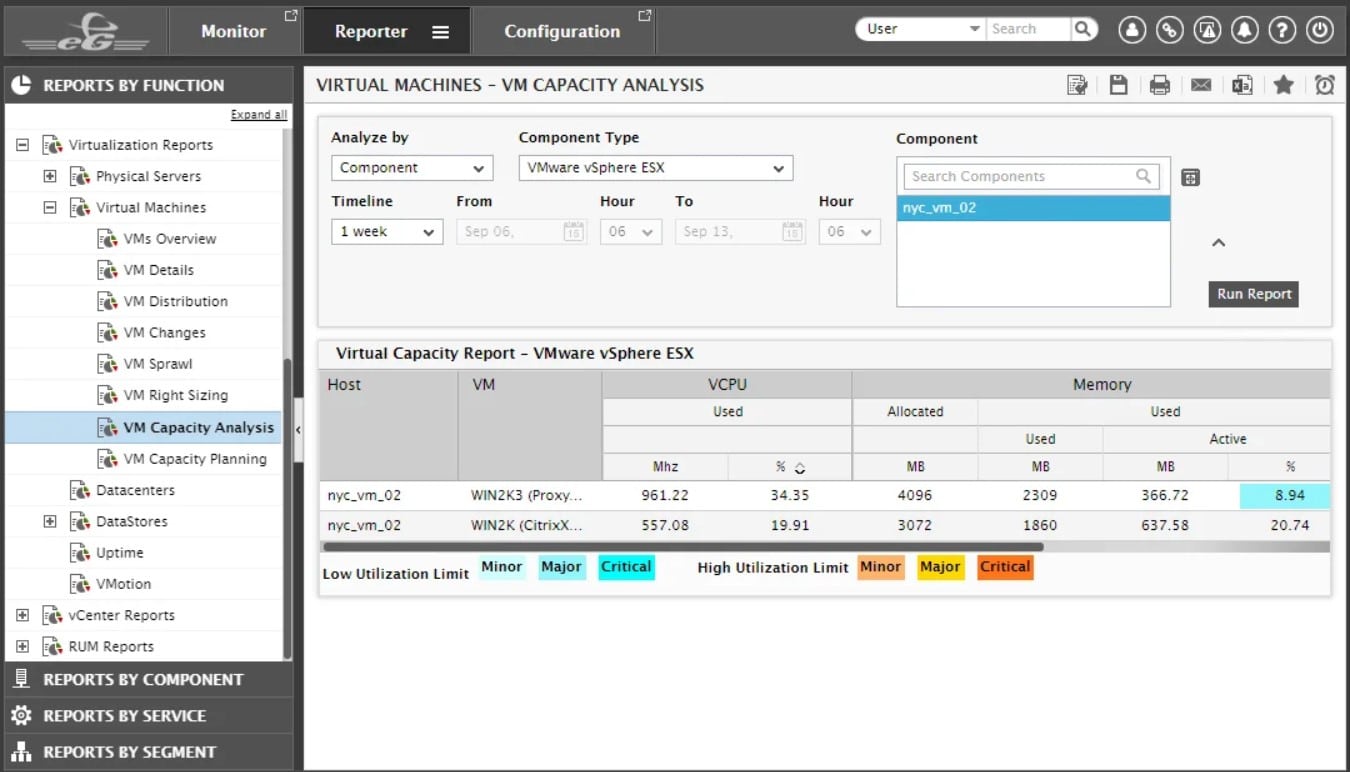Open the Reporter hamburger menu icon
The width and height of the screenshot is (1350, 772).
point(440,32)
